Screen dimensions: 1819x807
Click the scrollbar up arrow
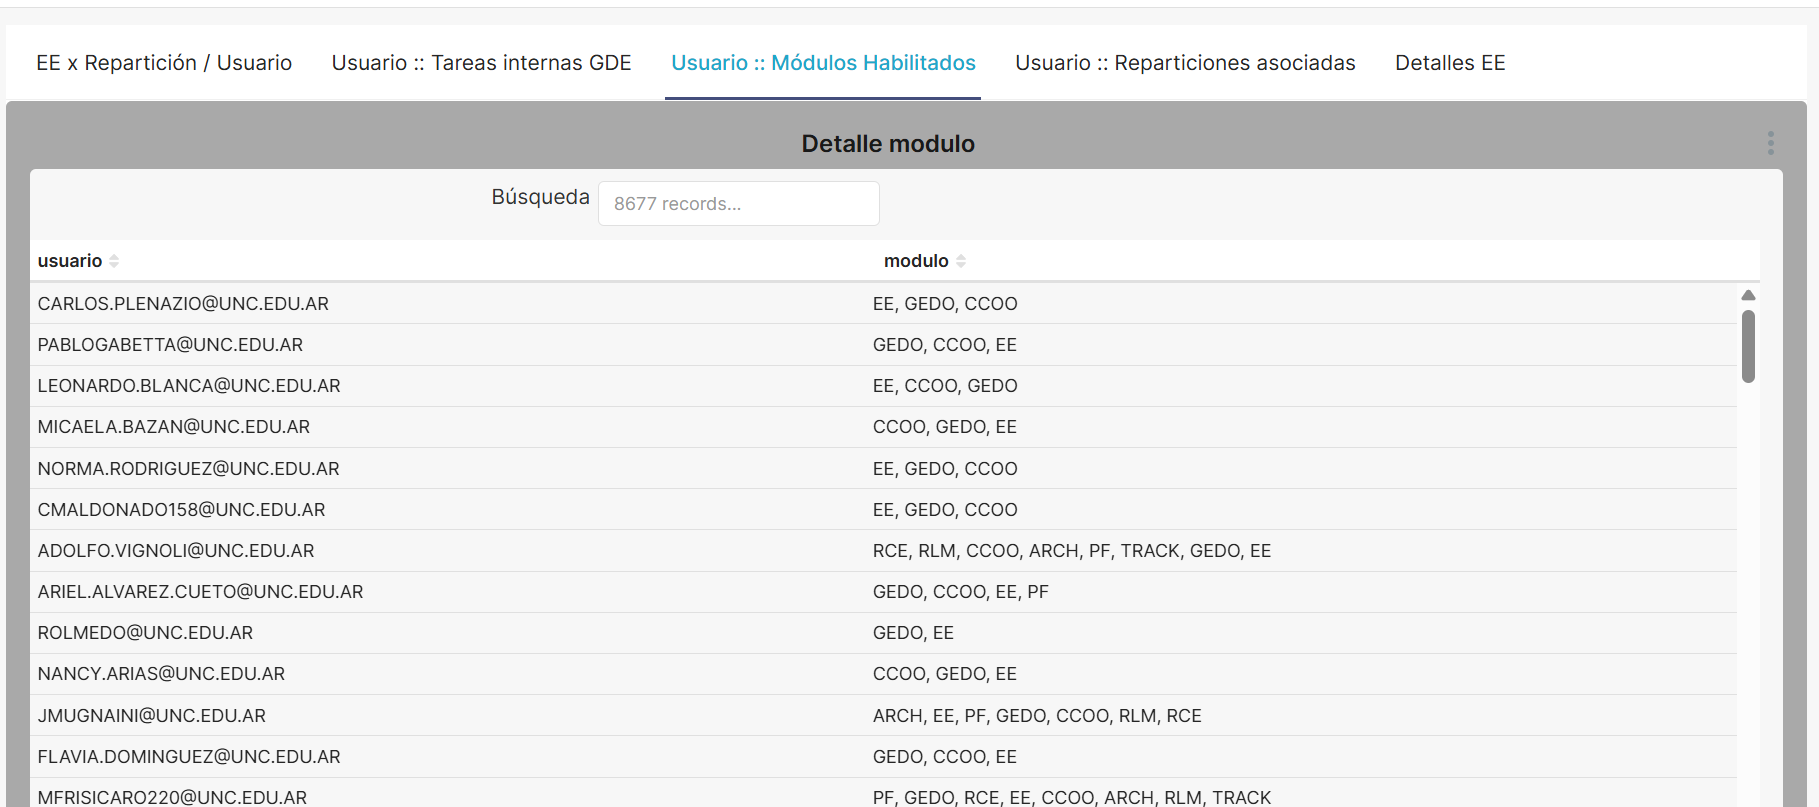point(1748,295)
